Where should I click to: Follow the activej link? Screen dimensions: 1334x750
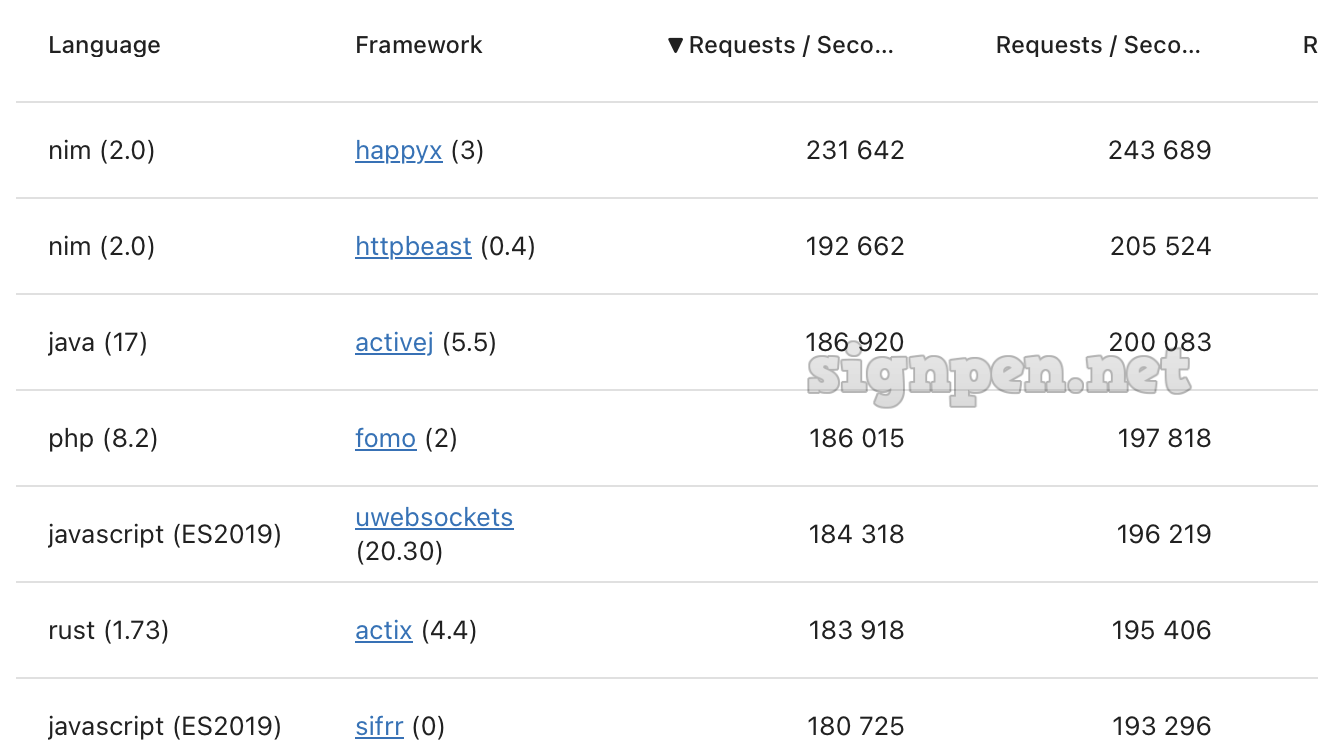(x=394, y=342)
